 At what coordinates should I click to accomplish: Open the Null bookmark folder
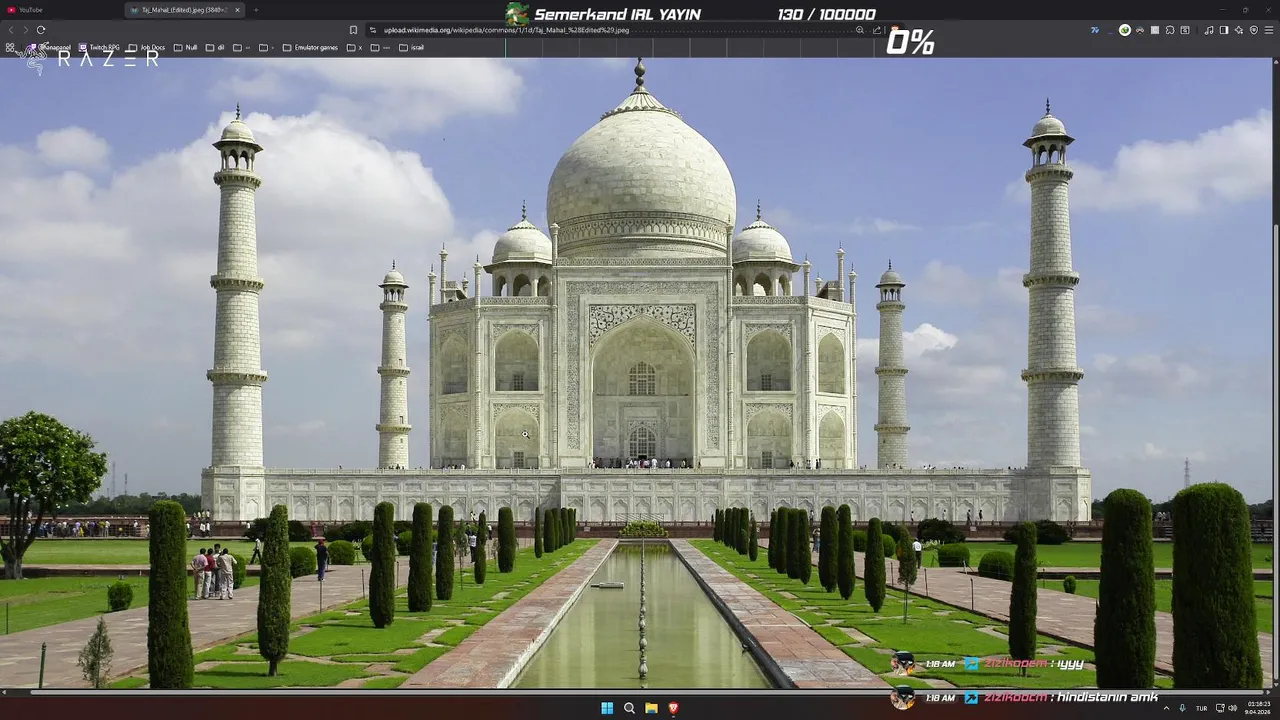[185, 47]
